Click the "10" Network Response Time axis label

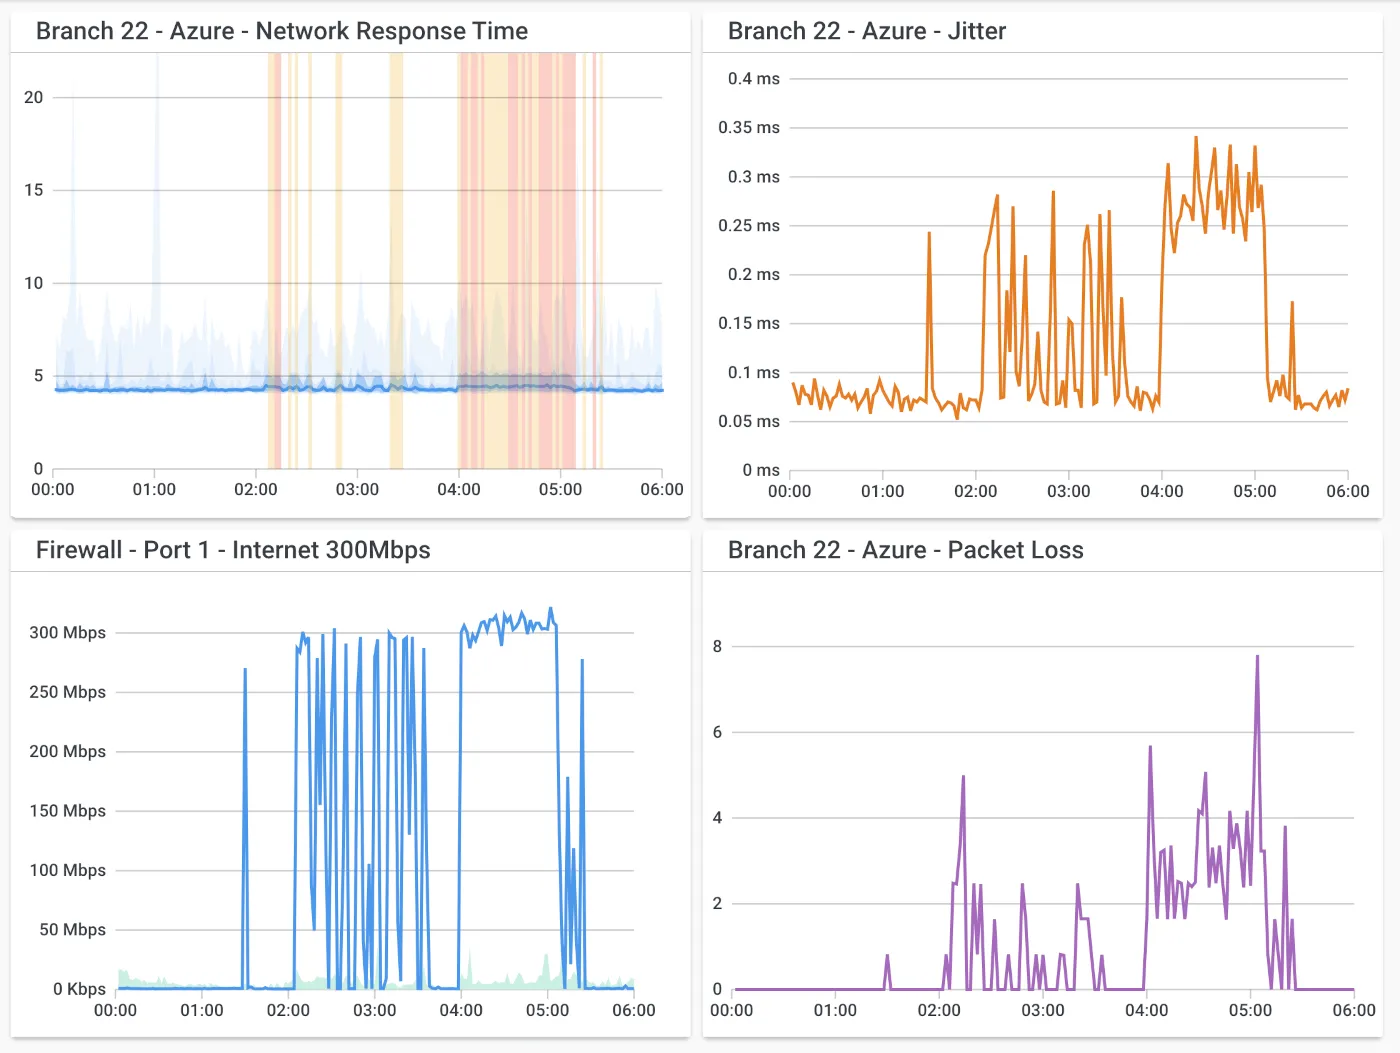34,283
